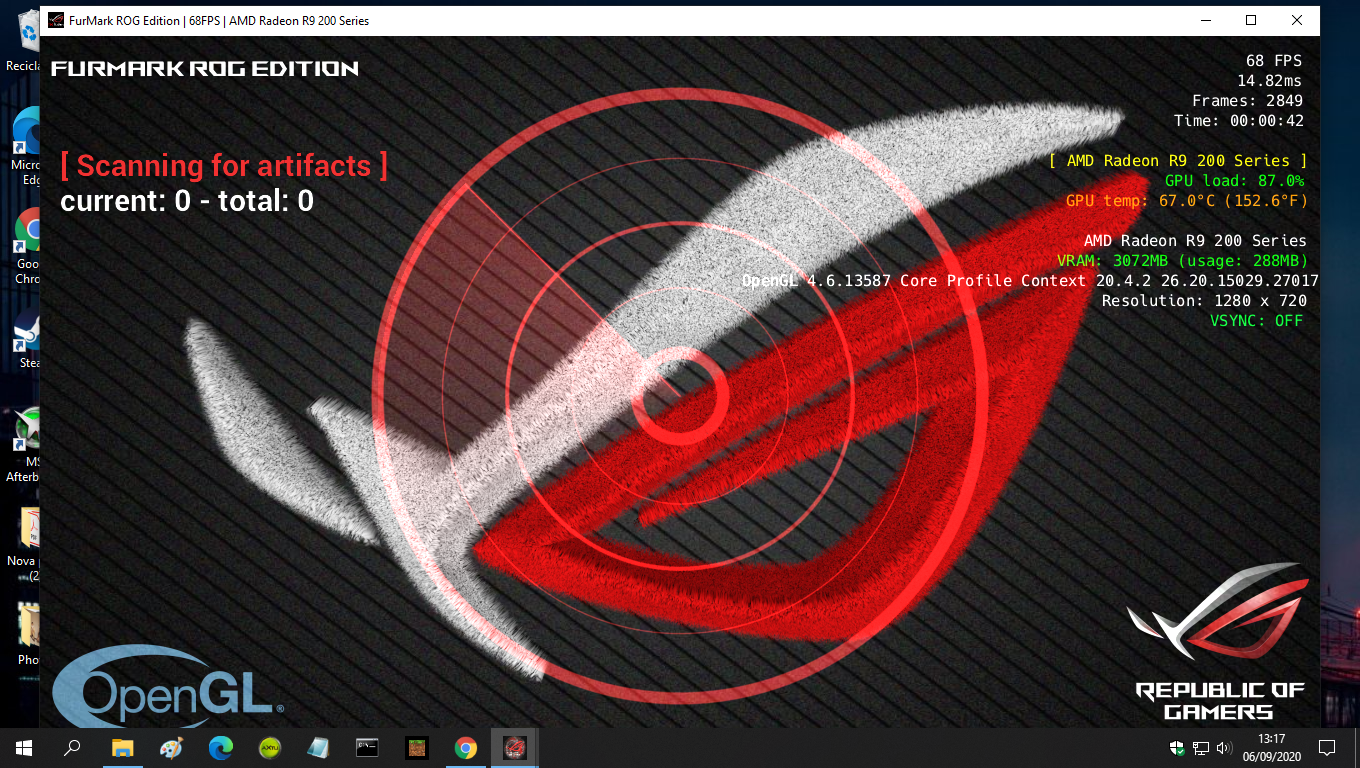Open Windows Security tray icon
Viewport: 1360px width, 768px height.
(x=1178, y=748)
